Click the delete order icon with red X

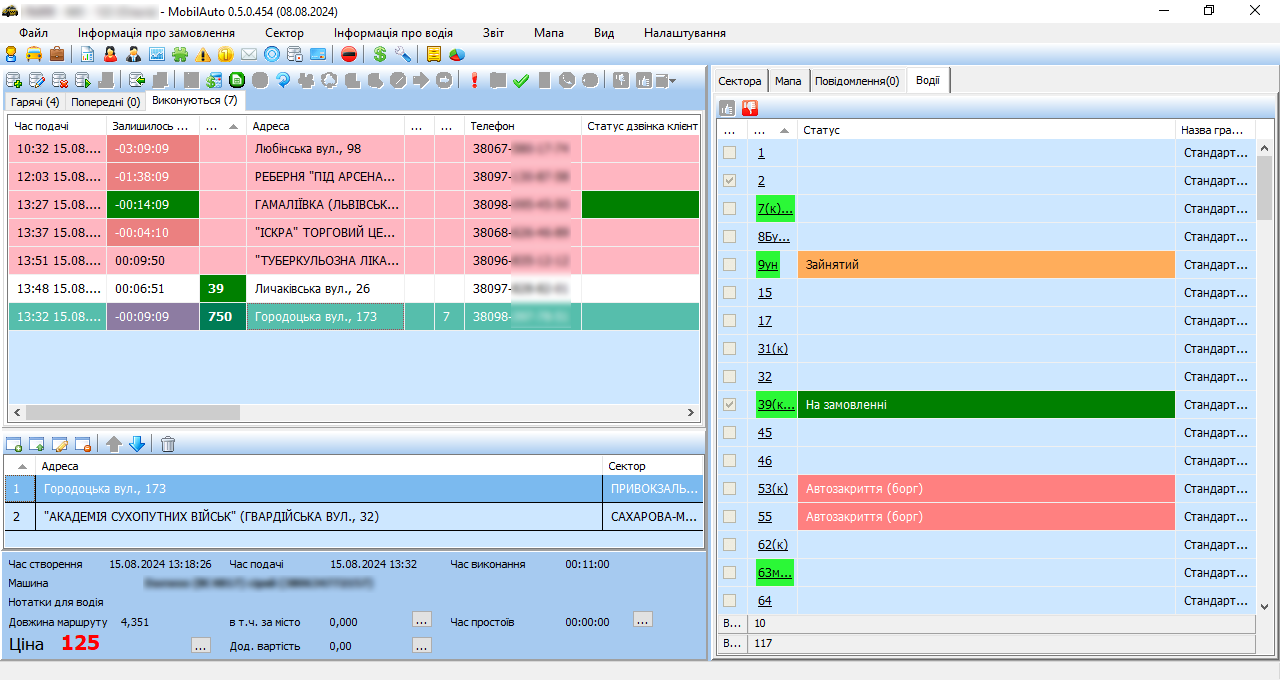59,81
